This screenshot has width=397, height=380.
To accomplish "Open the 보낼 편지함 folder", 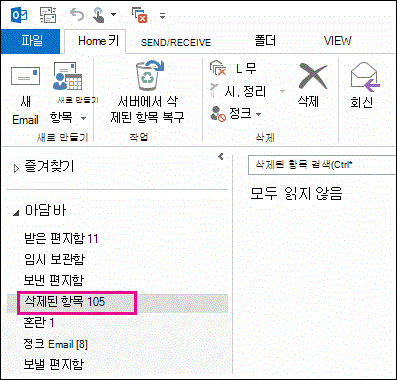I will (x=54, y=365).
